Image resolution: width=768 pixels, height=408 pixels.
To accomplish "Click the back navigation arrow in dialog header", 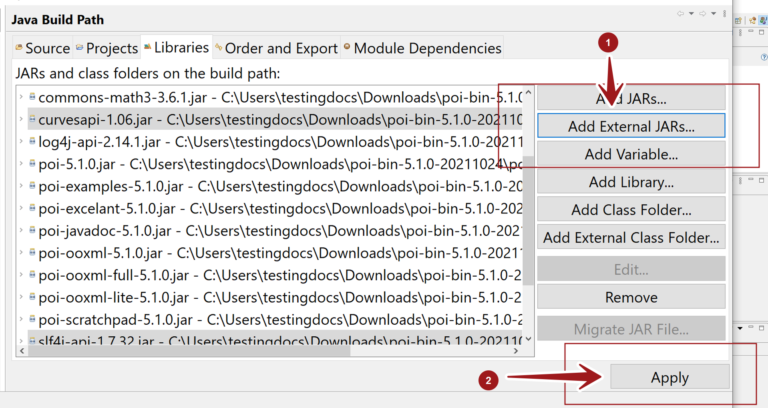I will tap(680, 14).
